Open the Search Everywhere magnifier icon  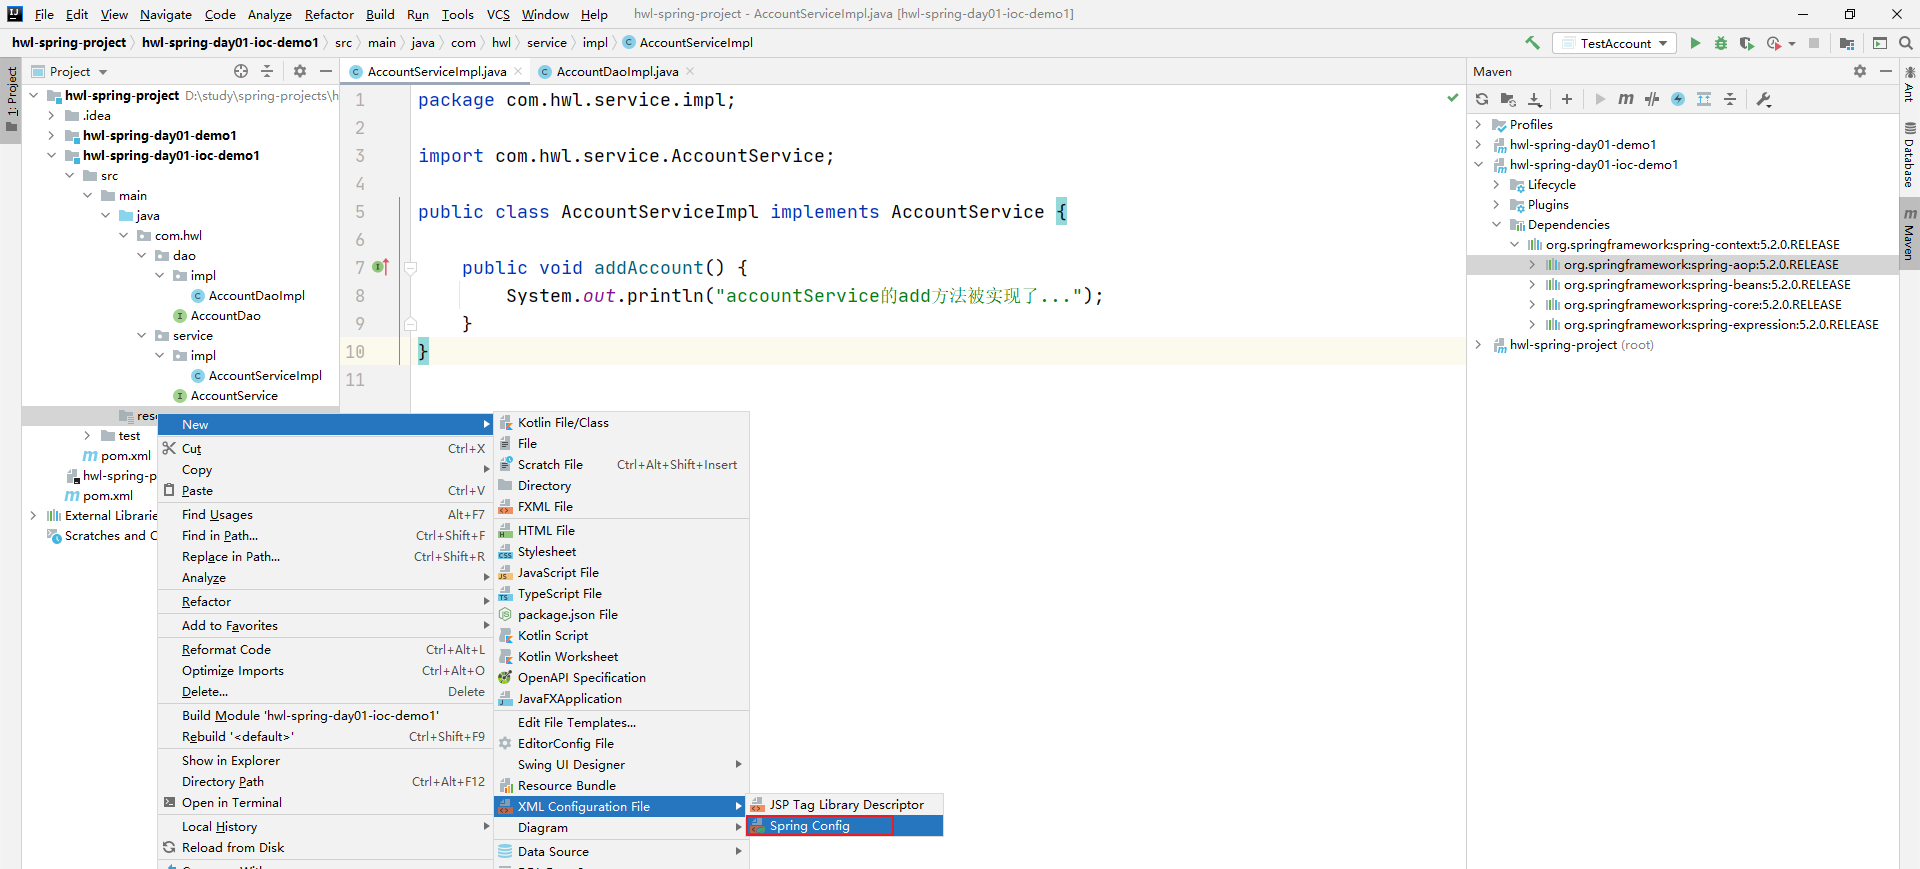click(1906, 43)
